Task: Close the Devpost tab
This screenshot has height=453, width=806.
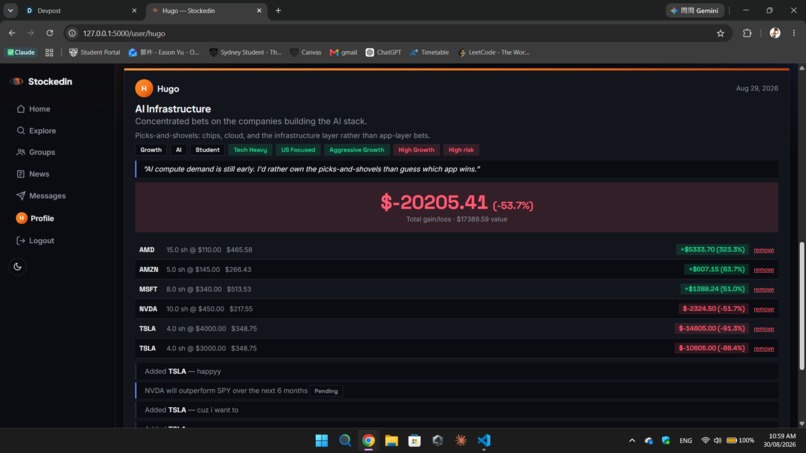Action: 134,10
